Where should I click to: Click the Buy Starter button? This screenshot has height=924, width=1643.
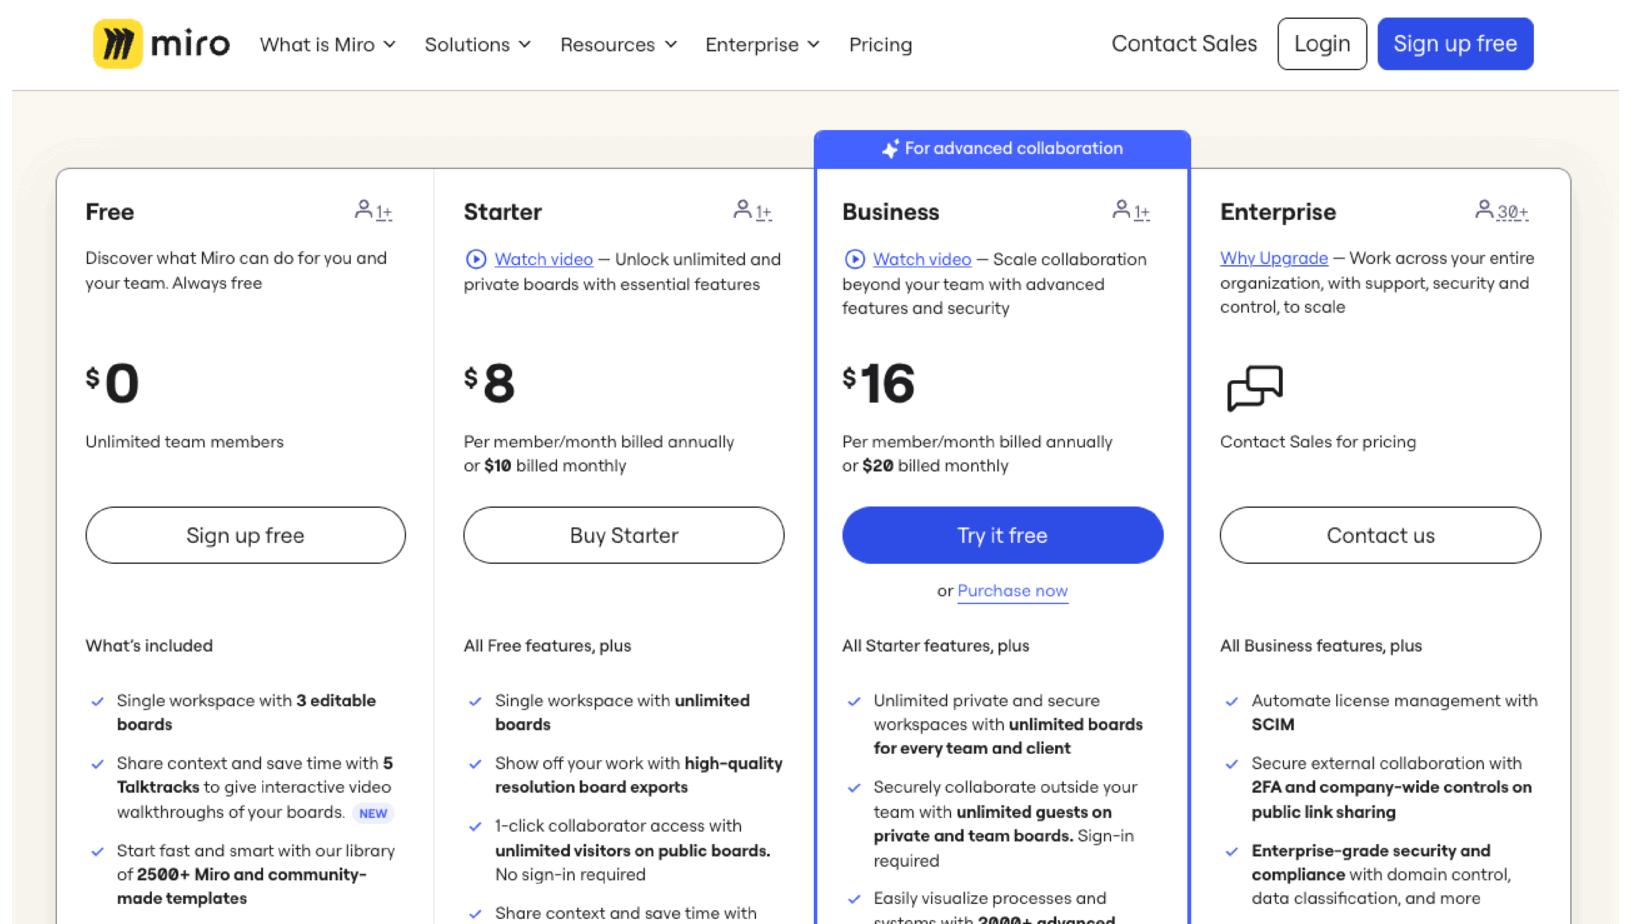pyautogui.click(x=623, y=535)
